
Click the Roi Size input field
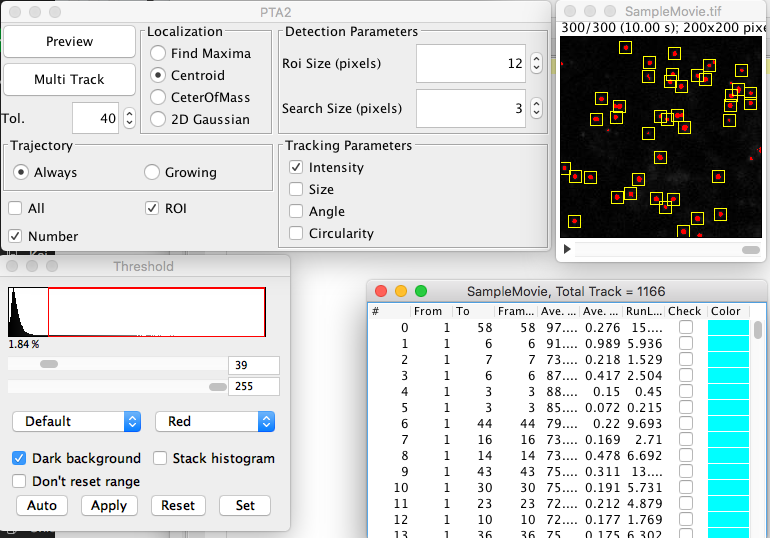470,64
